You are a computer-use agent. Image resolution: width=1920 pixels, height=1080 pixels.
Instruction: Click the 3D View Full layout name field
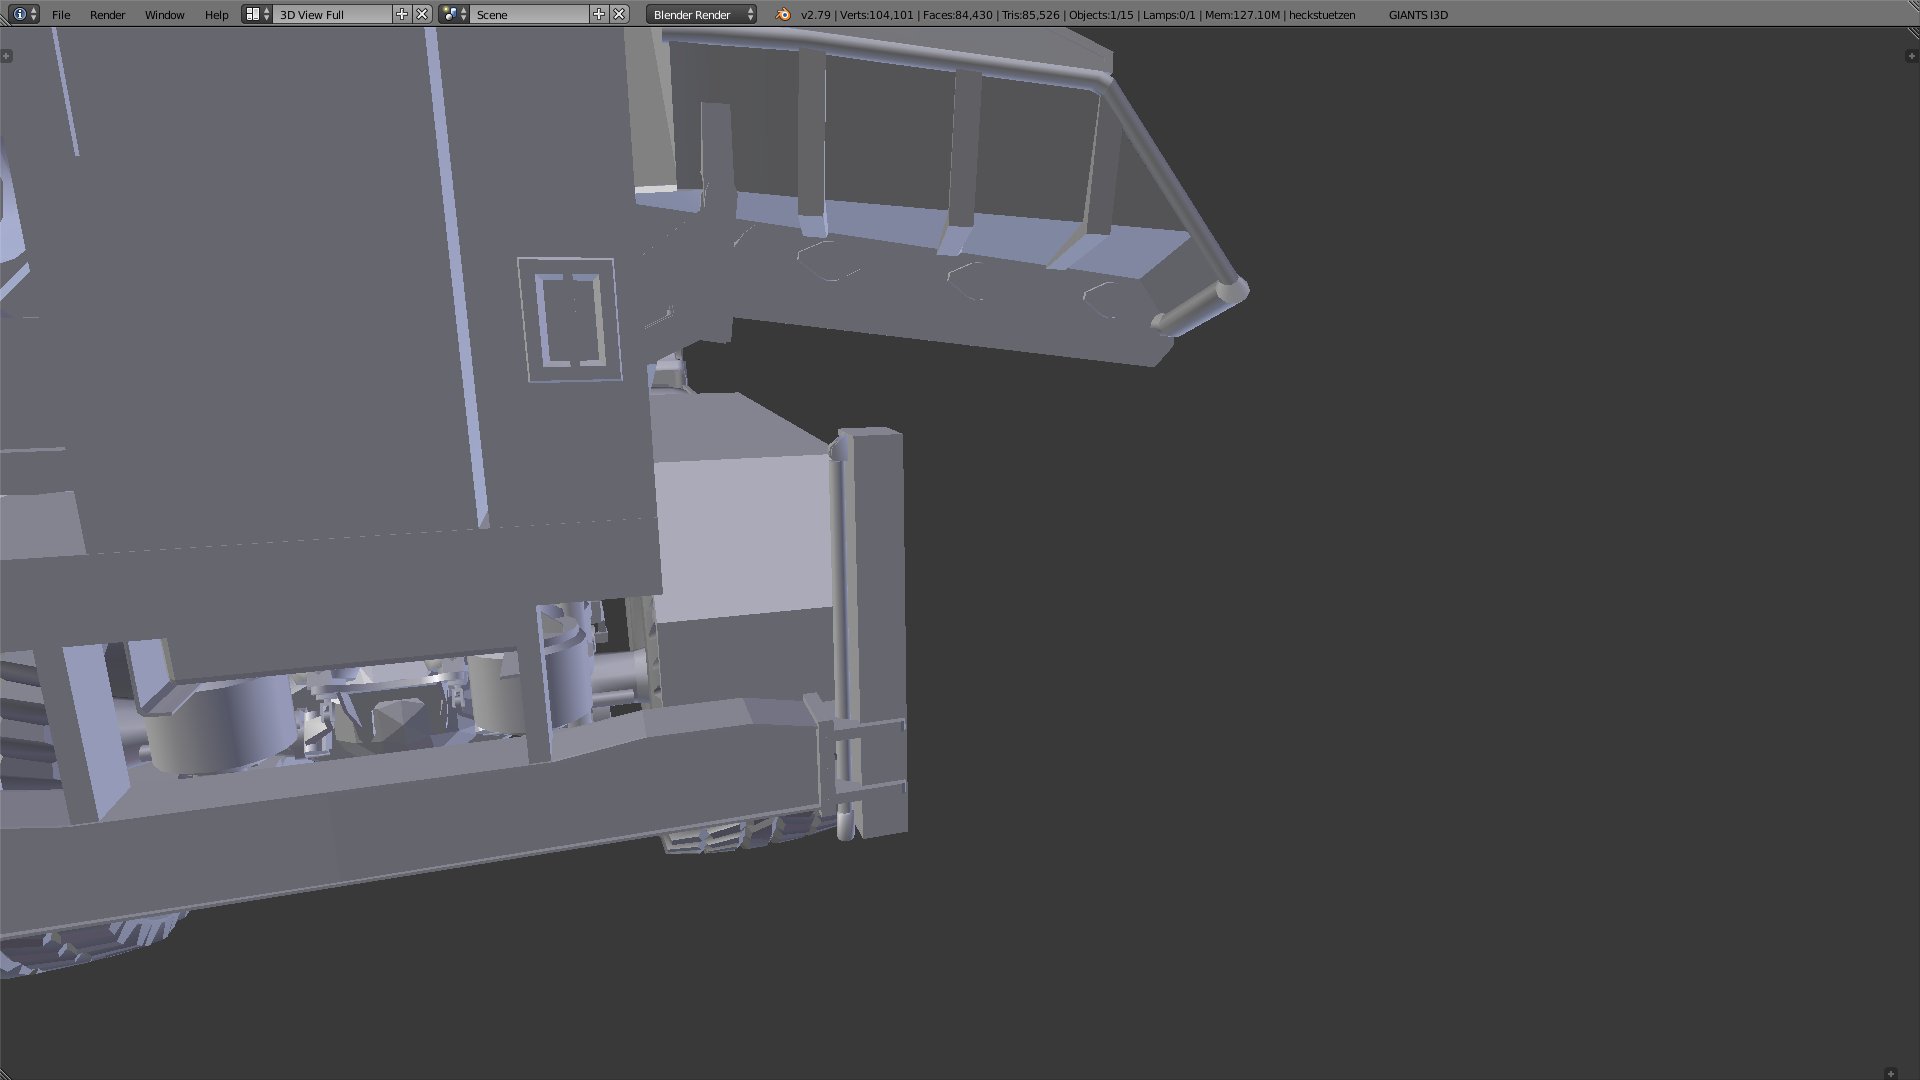(x=332, y=15)
